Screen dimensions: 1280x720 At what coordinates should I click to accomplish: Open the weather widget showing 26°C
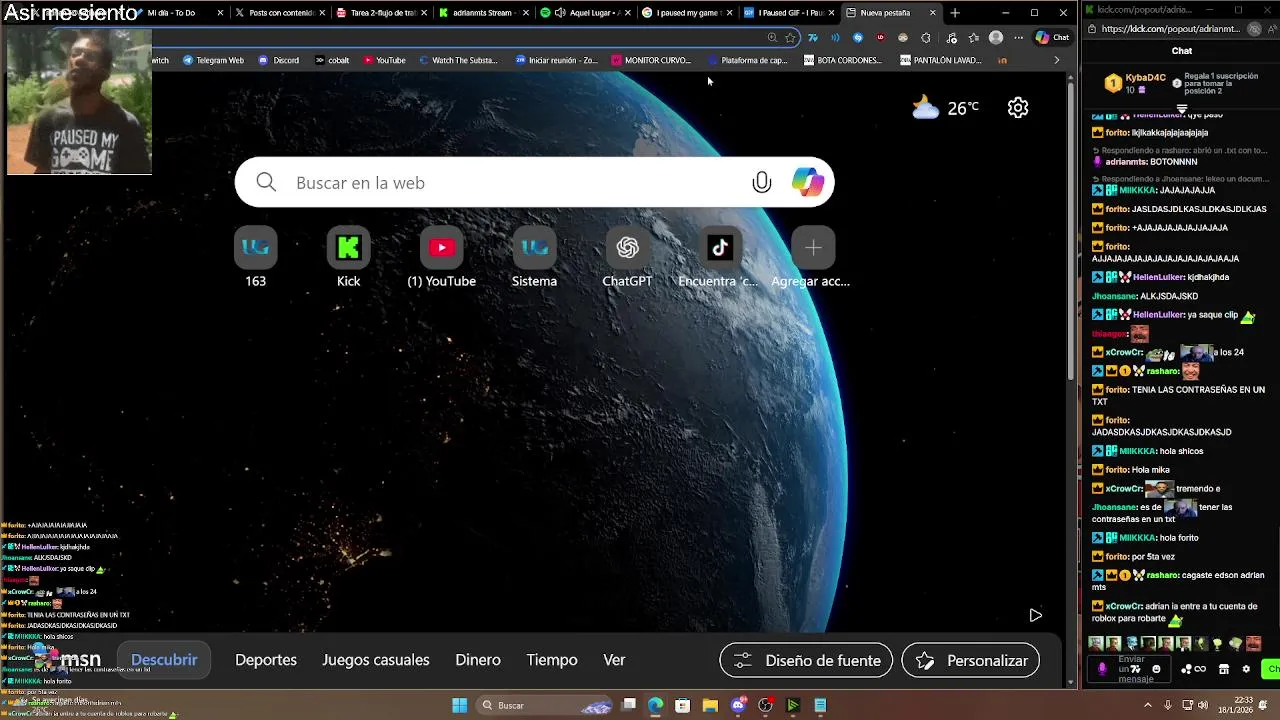945,108
